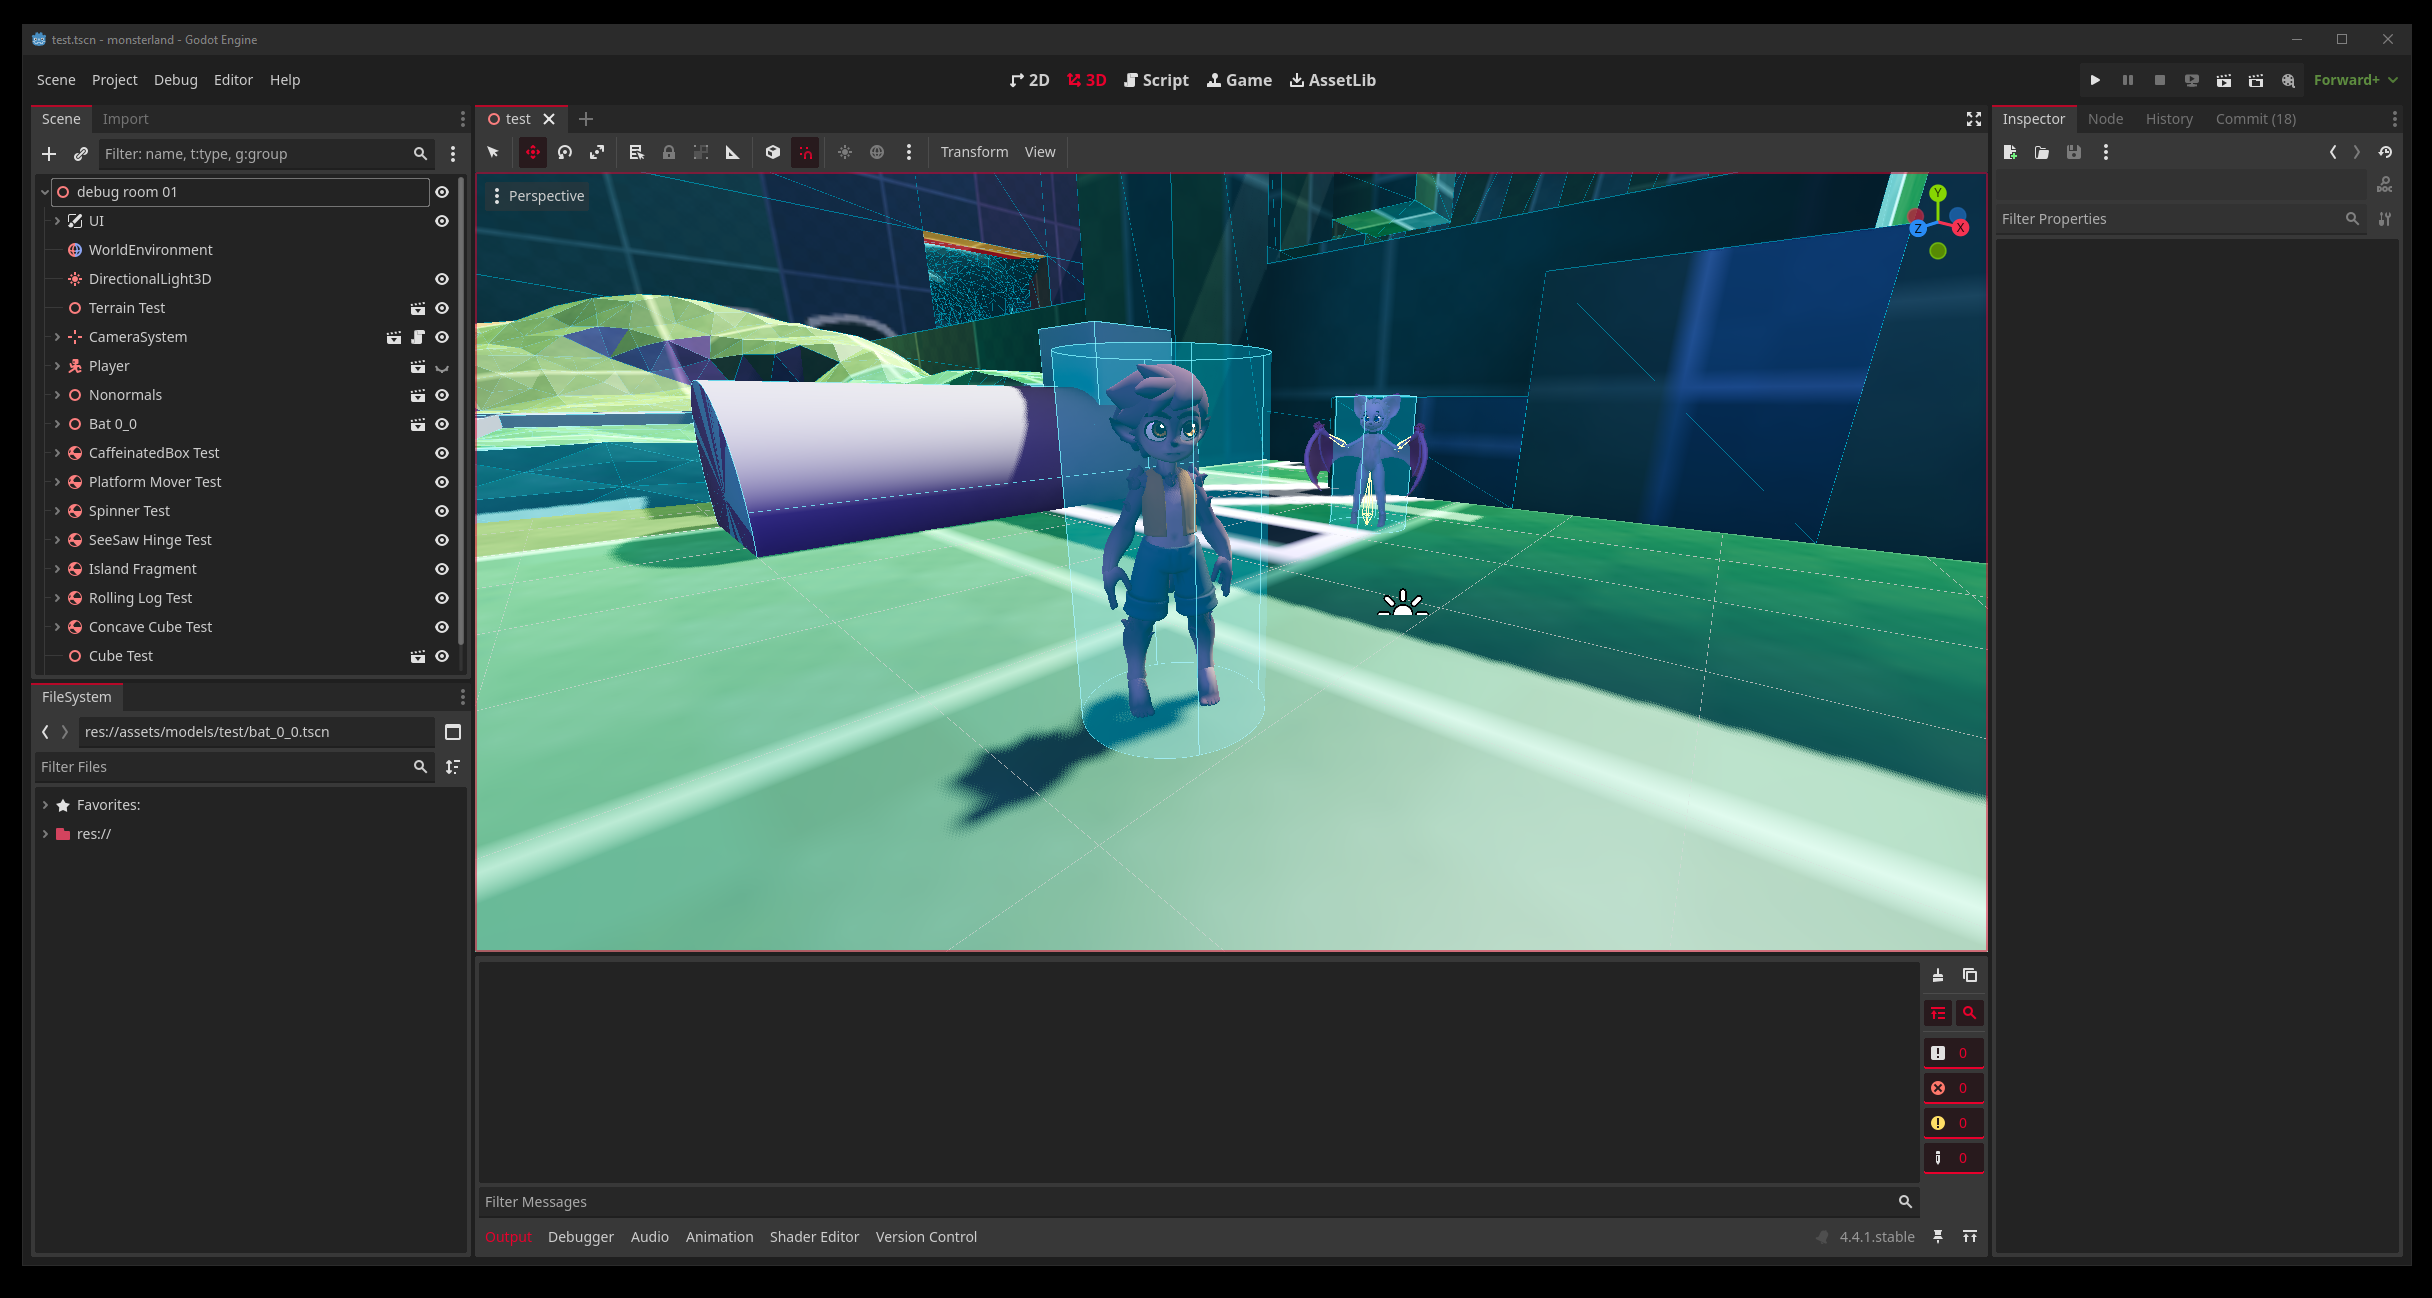This screenshot has height=1298, width=2432.
Task: Clear the output log
Action: [x=1938, y=975]
